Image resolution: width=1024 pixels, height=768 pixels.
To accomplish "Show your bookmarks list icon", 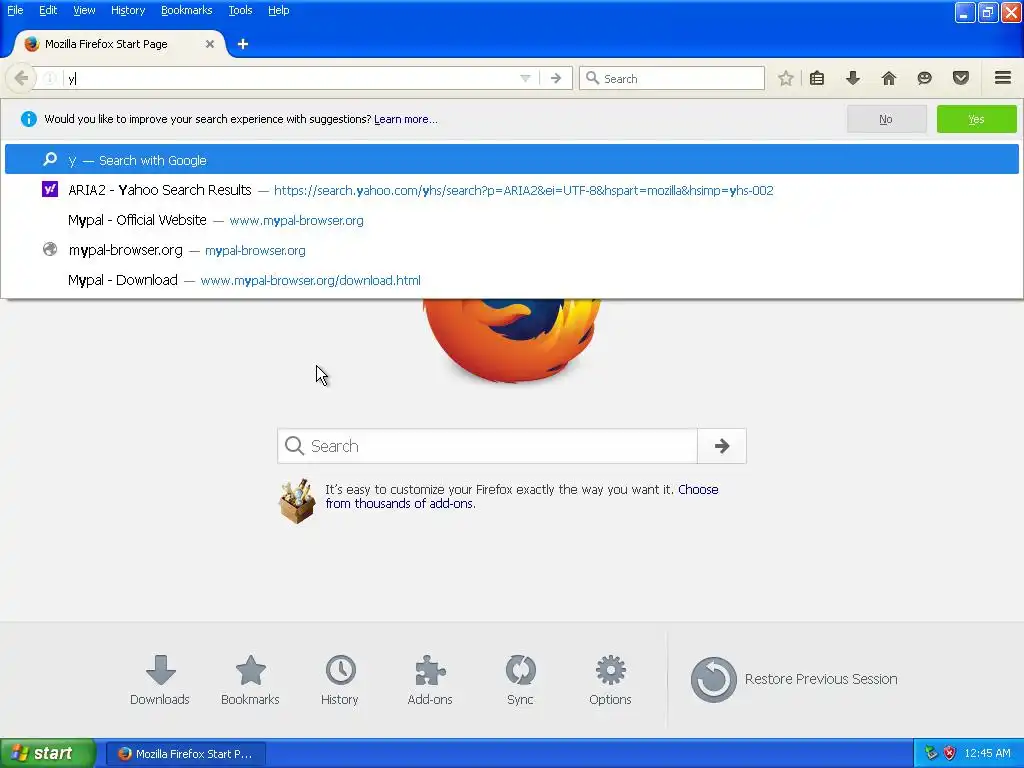I will [x=817, y=78].
